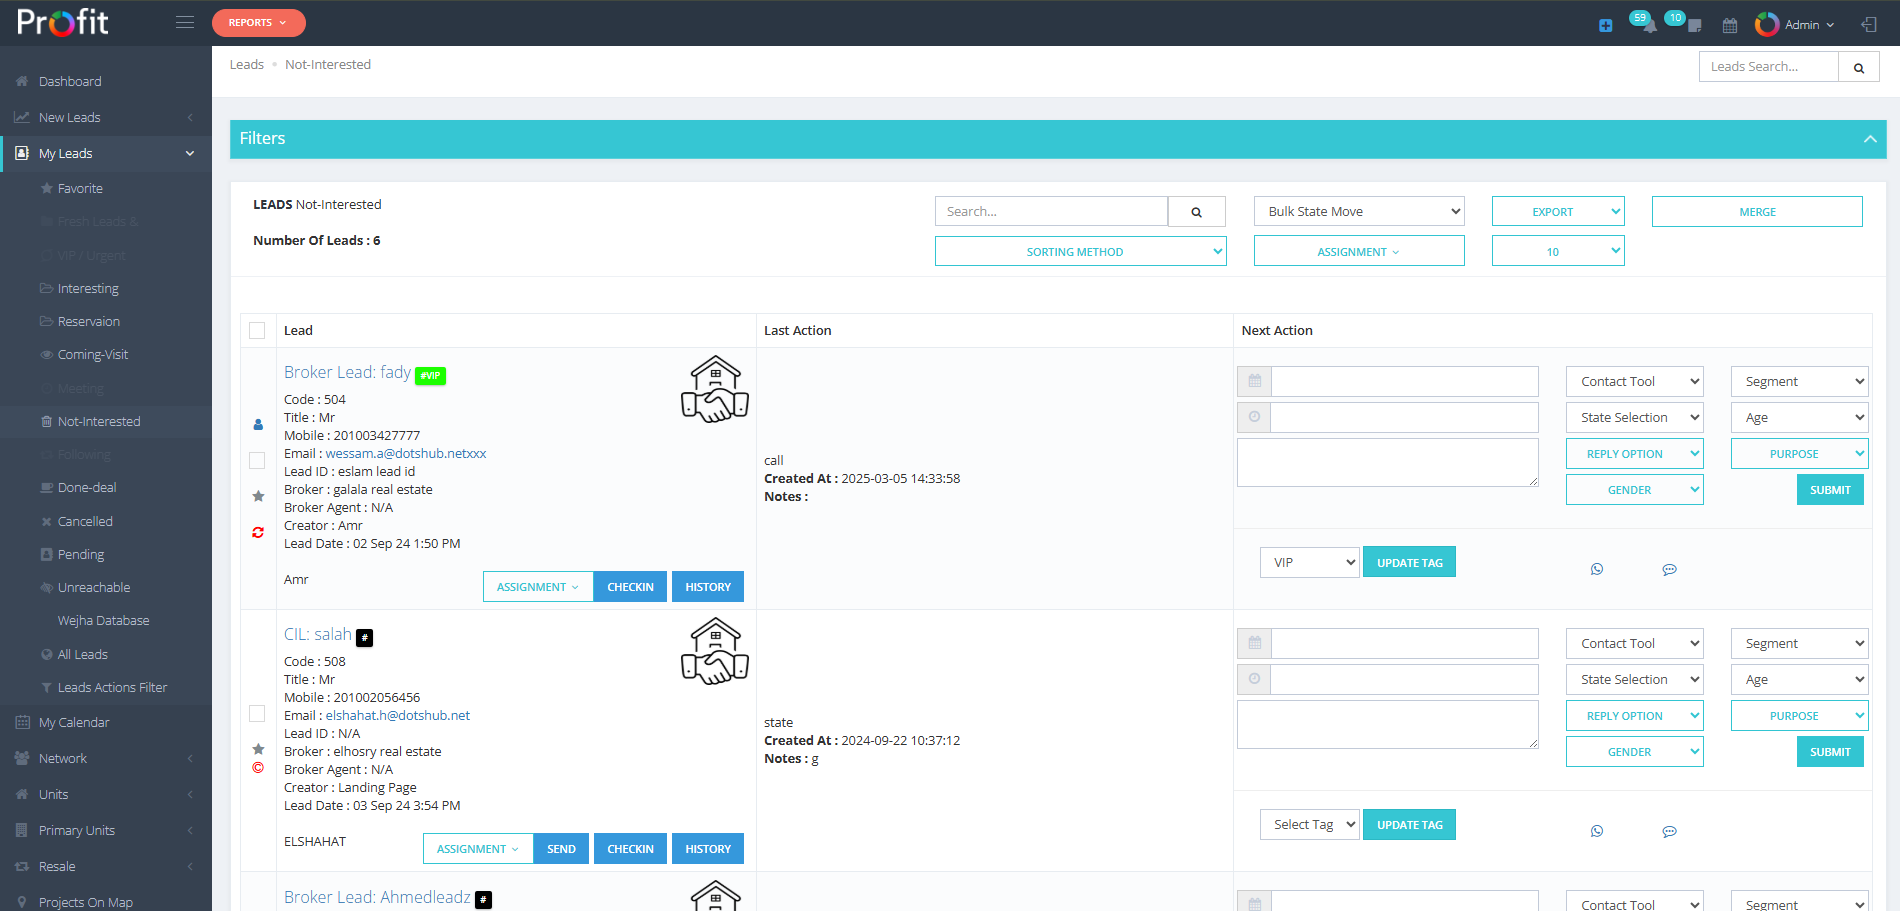This screenshot has width=1900, height=911.
Task: Check the box for Broker Lead fady
Action: pyautogui.click(x=257, y=460)
